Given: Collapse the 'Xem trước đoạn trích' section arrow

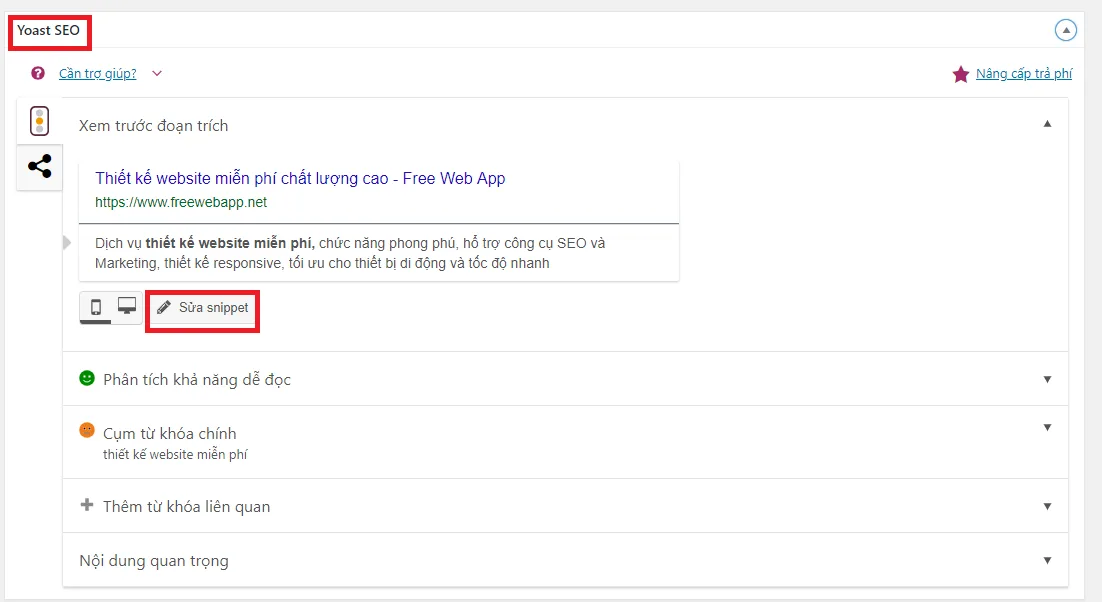Looking at the screenshot, I should (1047, 124).
